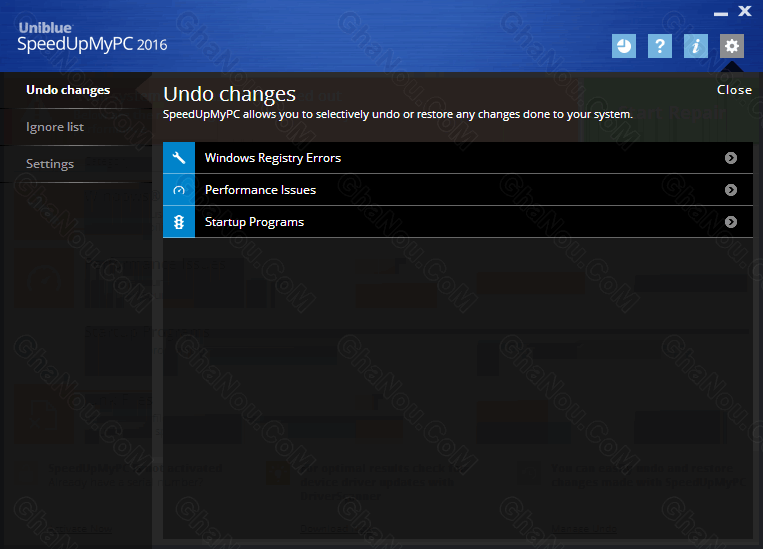Expand Windows Registry Errors arrow

coord(730,158)
